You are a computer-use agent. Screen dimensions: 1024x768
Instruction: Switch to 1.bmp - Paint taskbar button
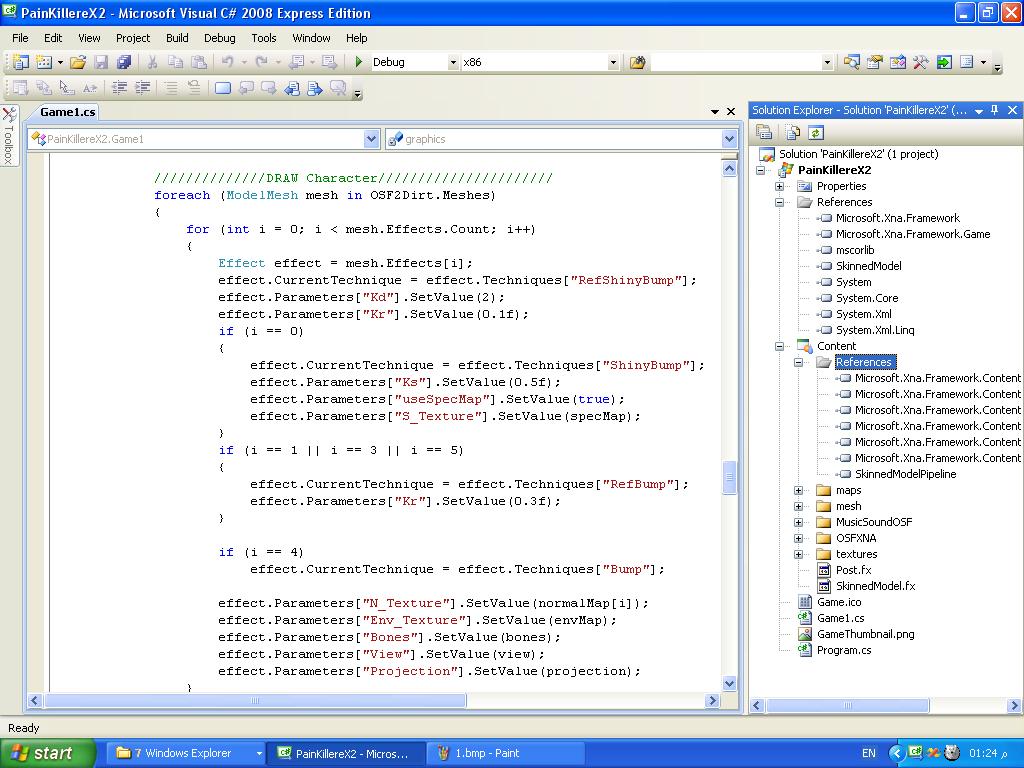pos(504,753)
